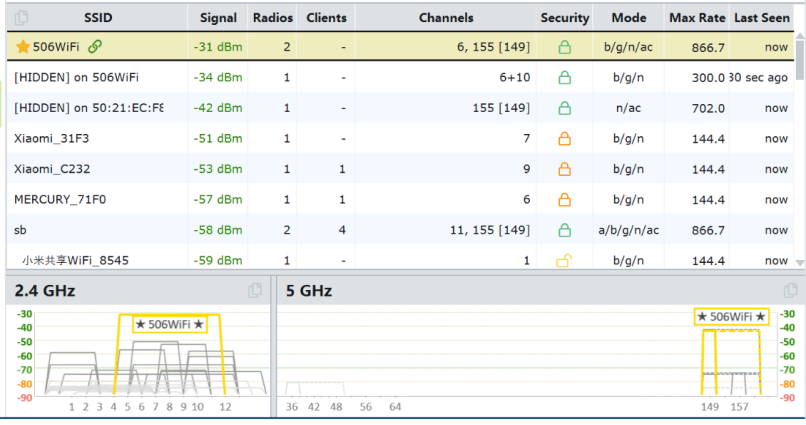This screenshot has height=425, width=806.
Task: Click the -42 dBm signal value
Action: pos(218,108)
